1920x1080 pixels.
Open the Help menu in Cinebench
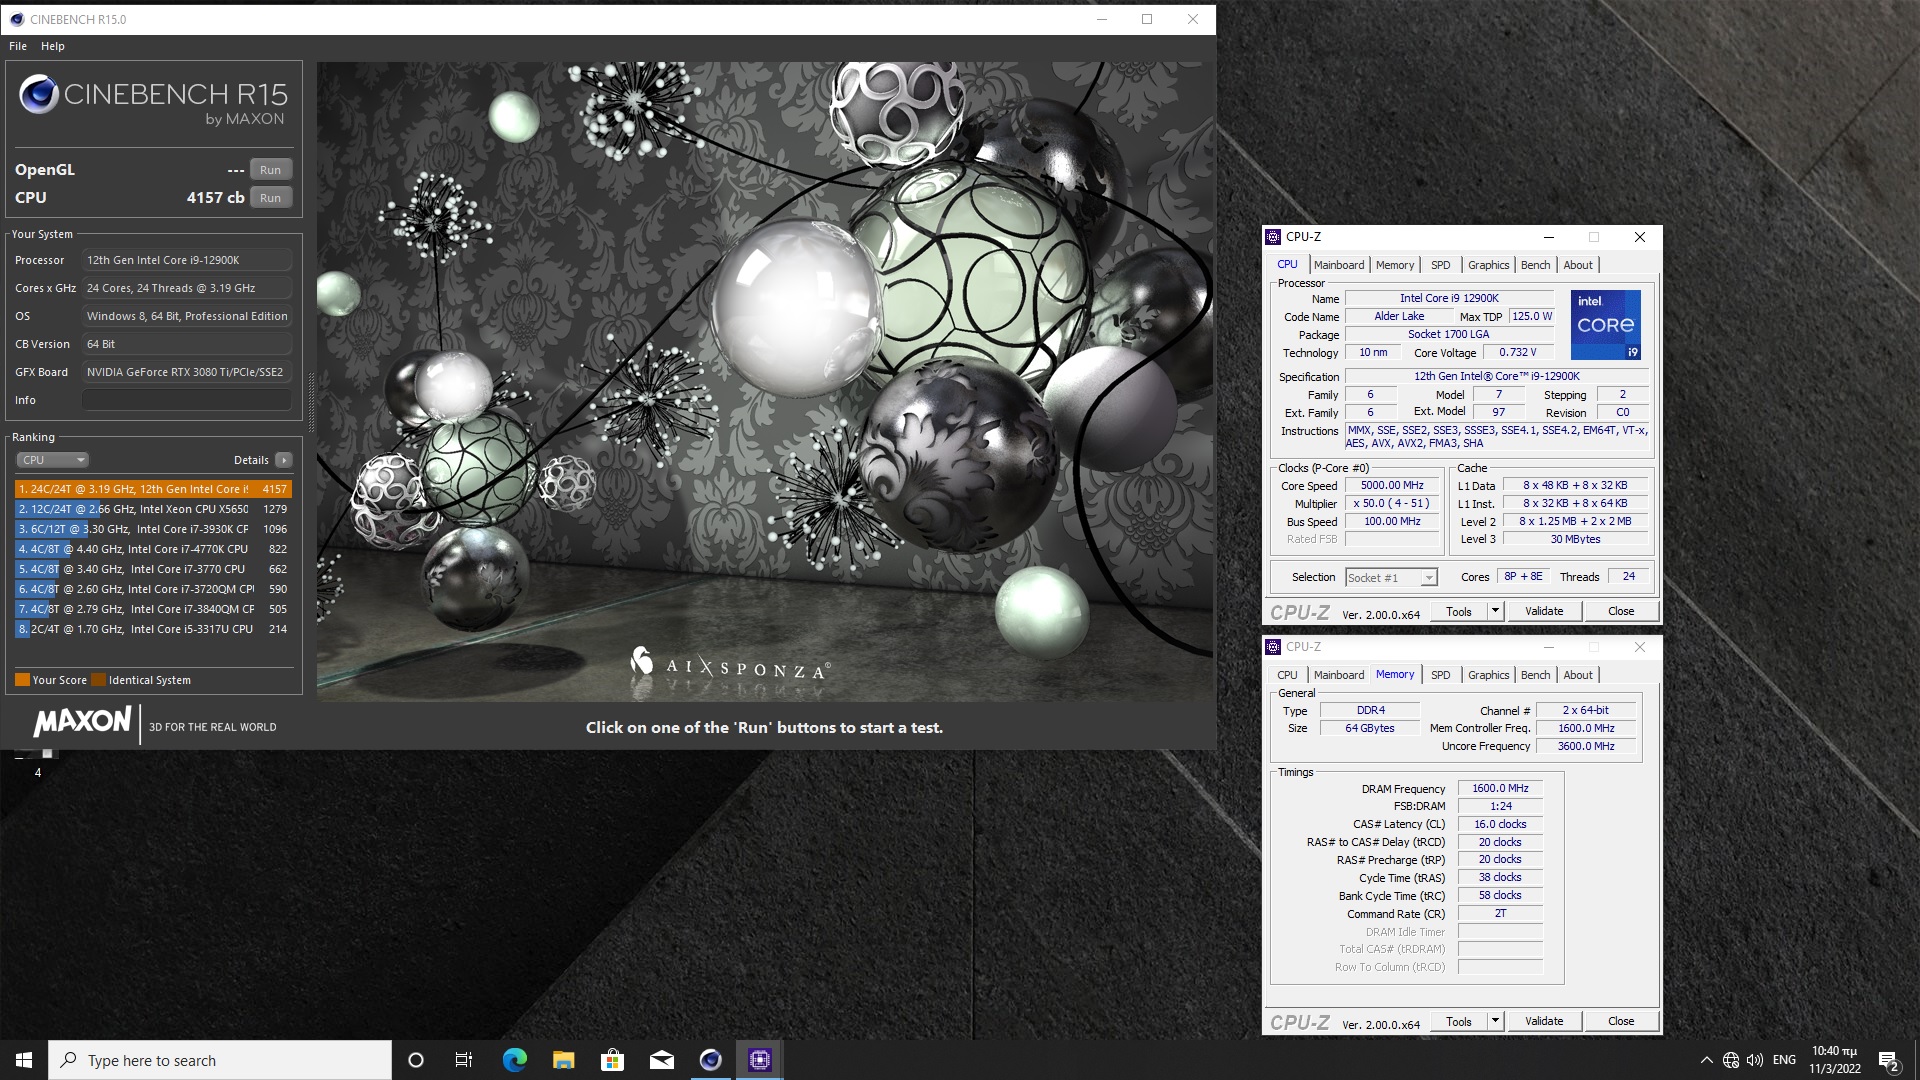point(53,46)
